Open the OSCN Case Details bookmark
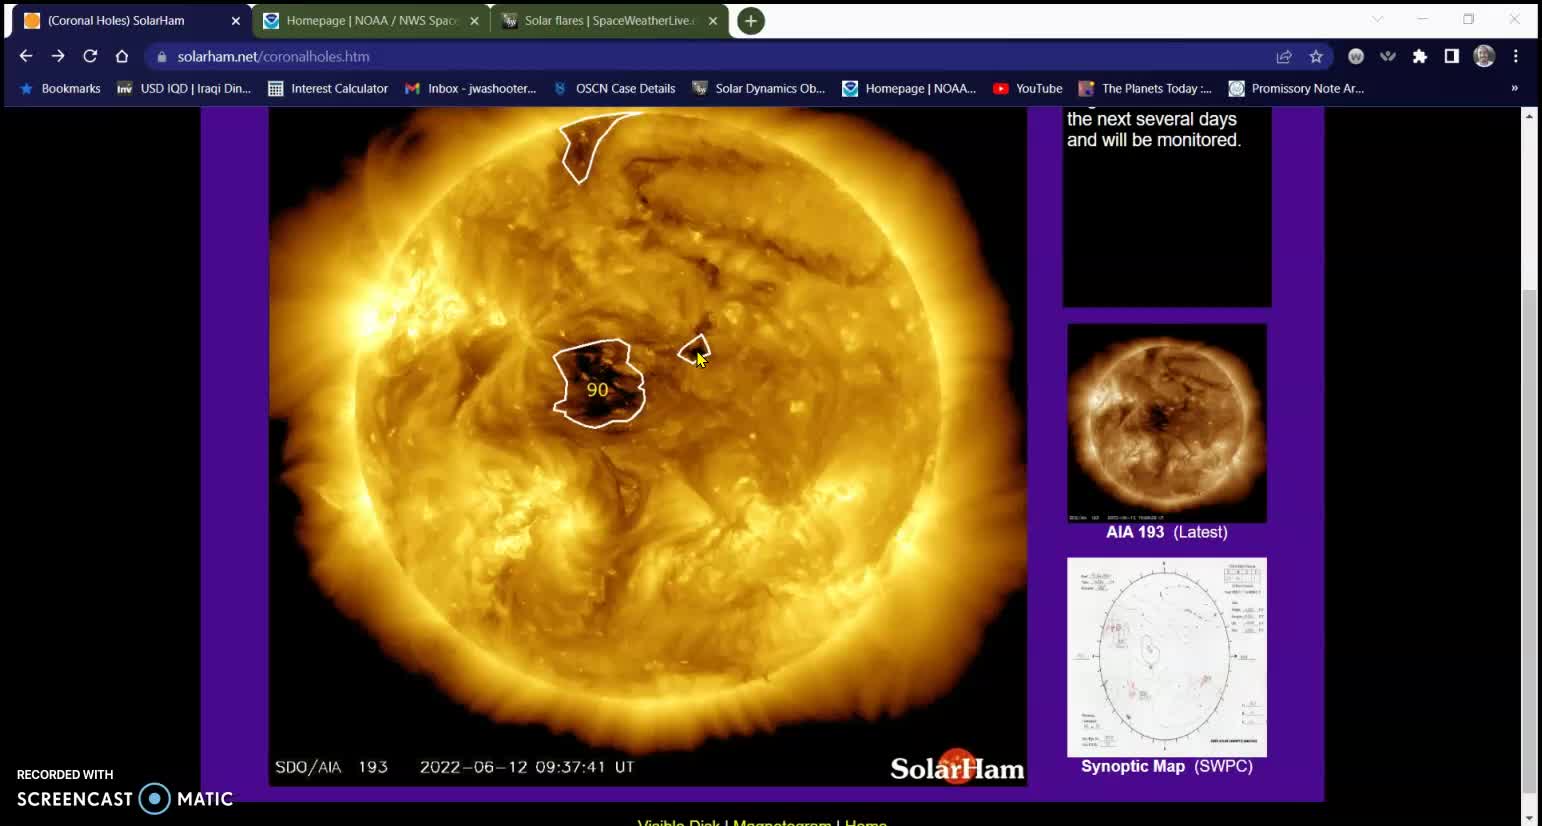1542x826 pixels. [614, 89]
